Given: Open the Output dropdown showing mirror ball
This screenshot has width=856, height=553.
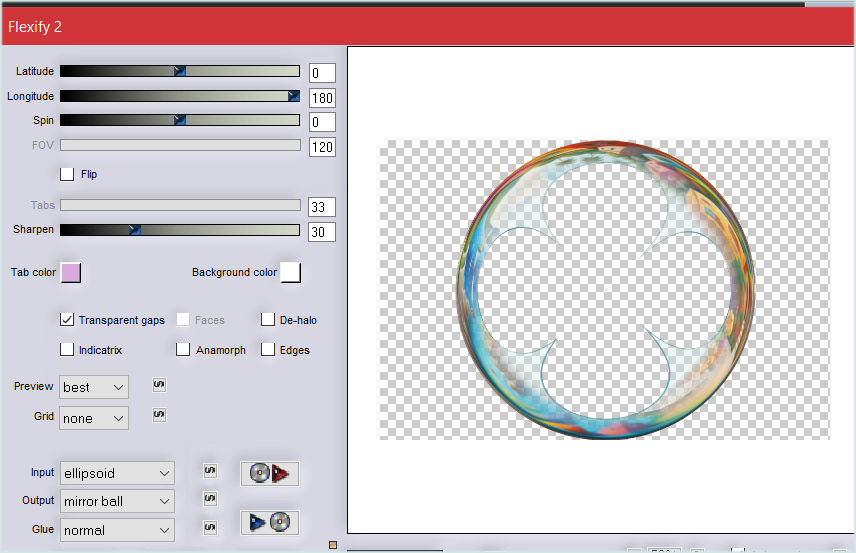Looking at the screenshot, I should (117, 501).
